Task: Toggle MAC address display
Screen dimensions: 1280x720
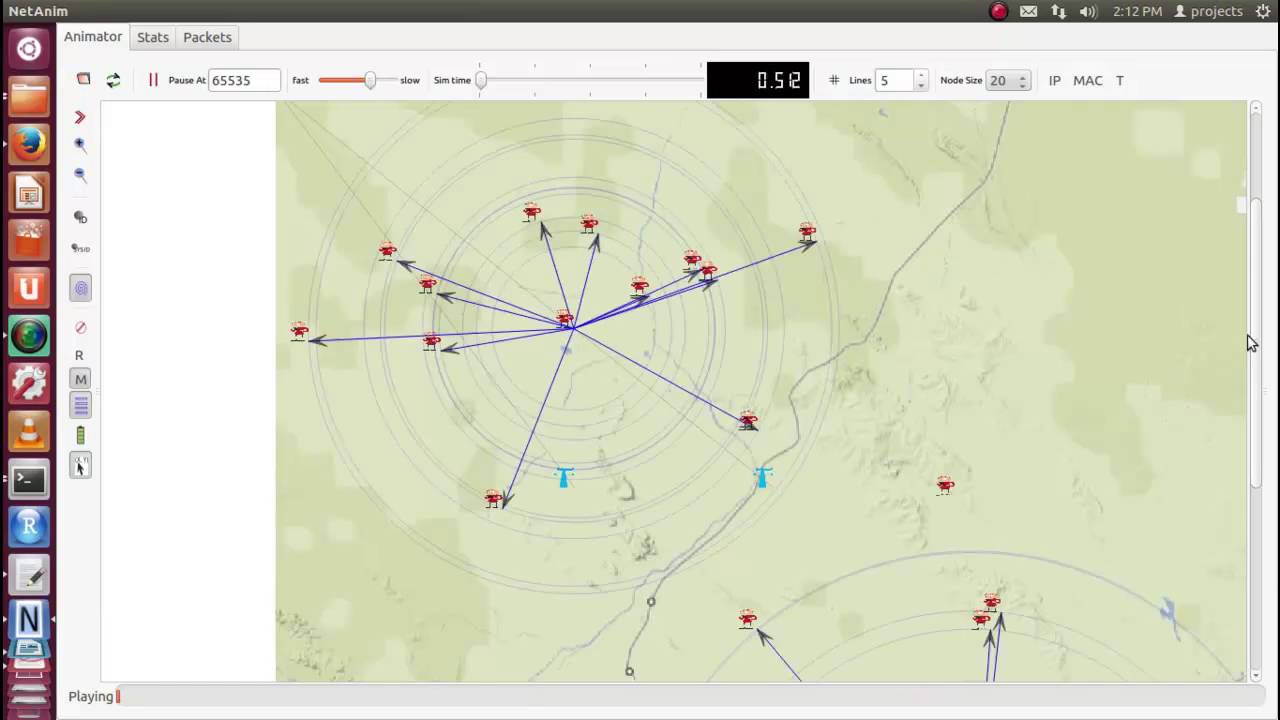Action: (1088, 80)
